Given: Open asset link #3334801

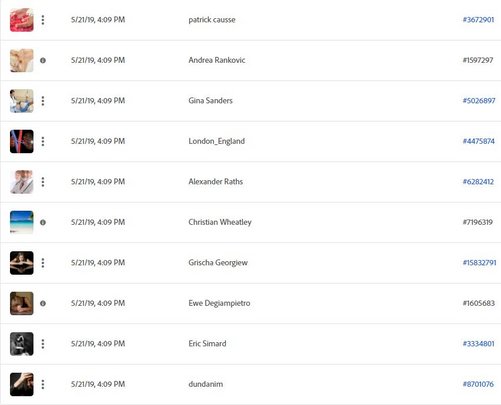Looking at the screenshot, I should click(x=479, y=344).
